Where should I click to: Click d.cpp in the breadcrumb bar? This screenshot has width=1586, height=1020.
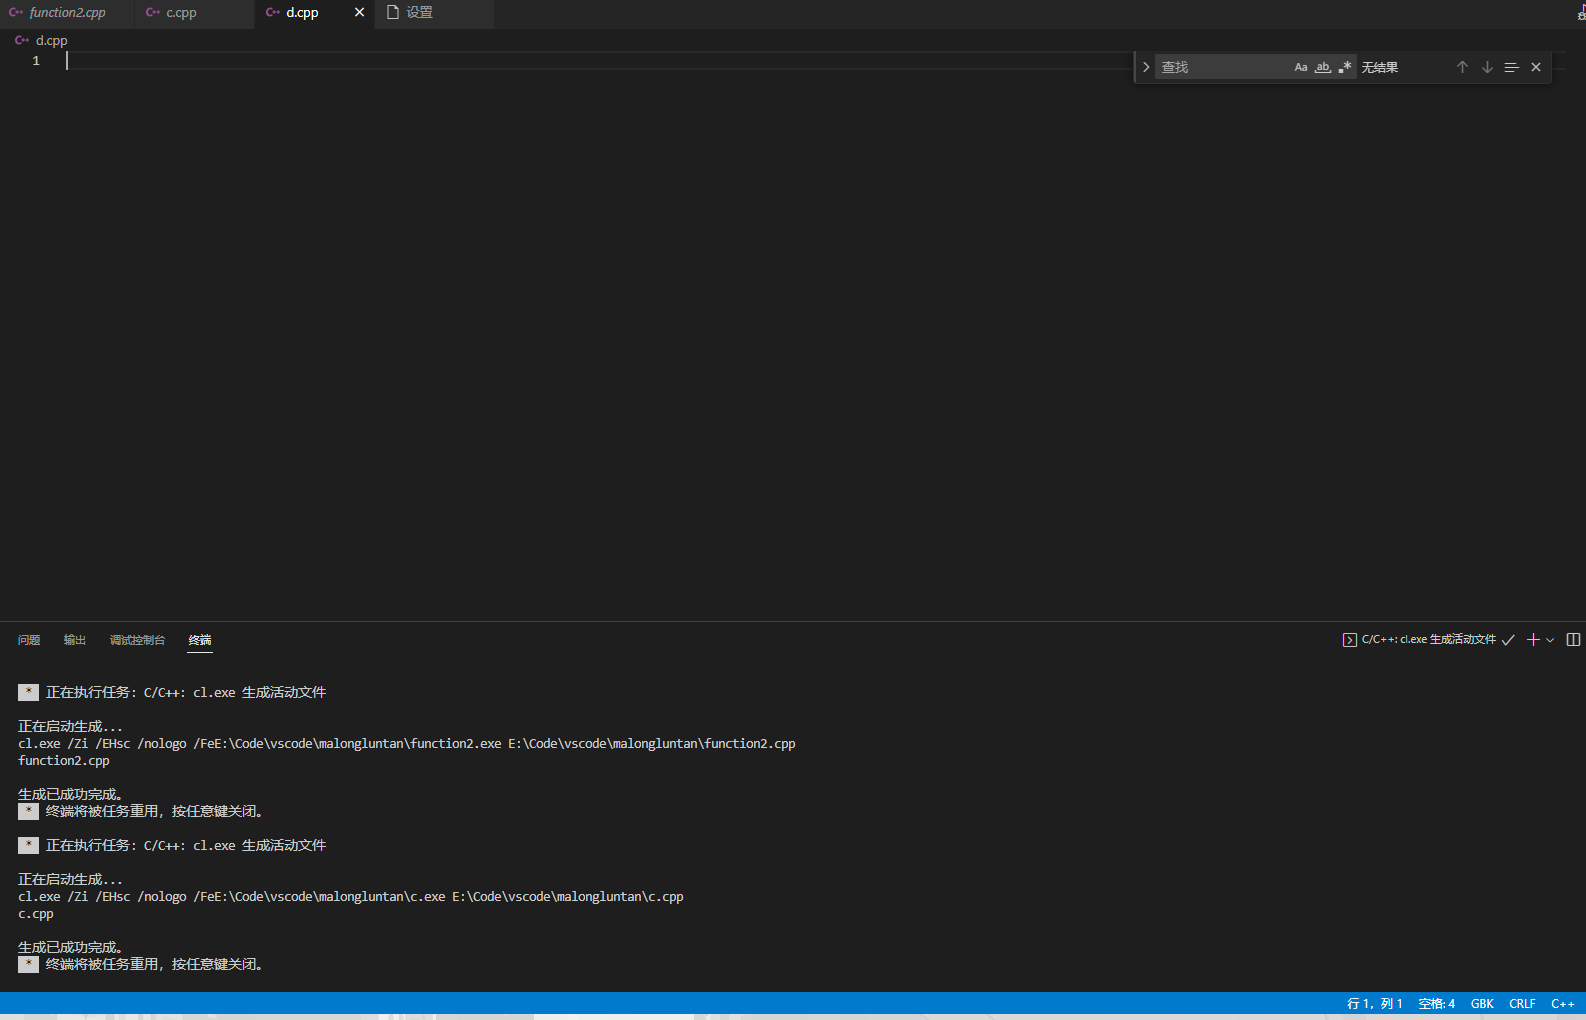pyautogui.click(x=52, y=41)
